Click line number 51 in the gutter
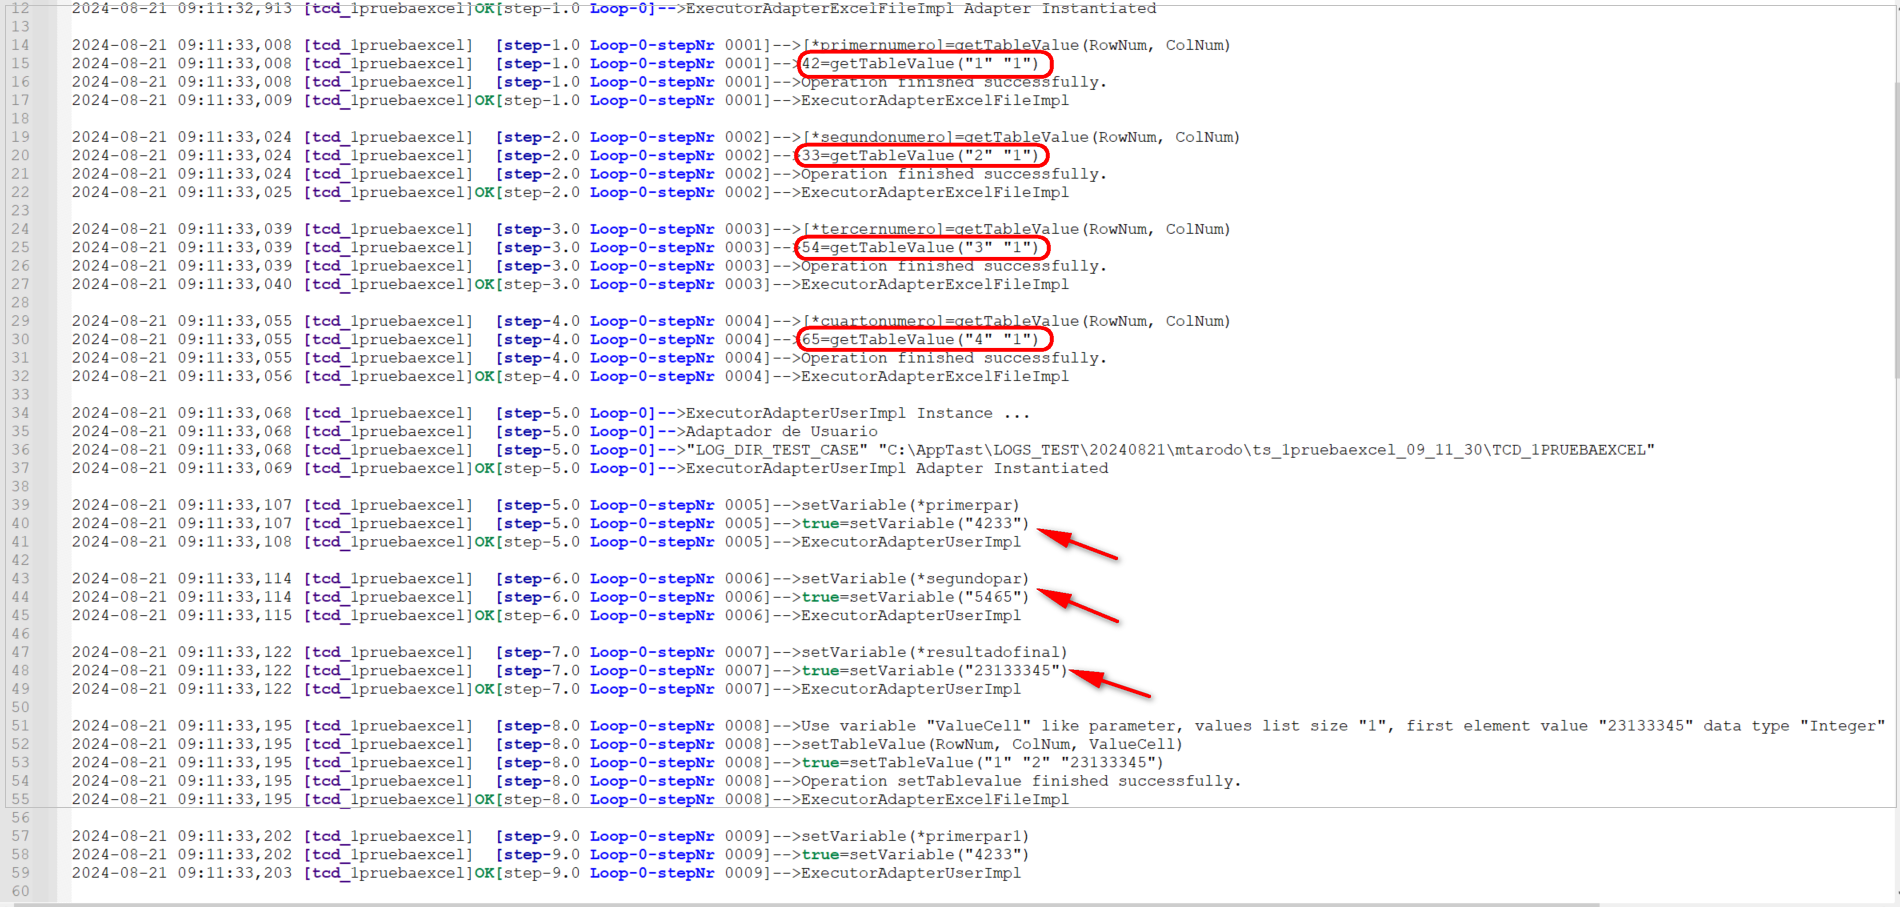The image size is (1900, 907). (20, 725)
